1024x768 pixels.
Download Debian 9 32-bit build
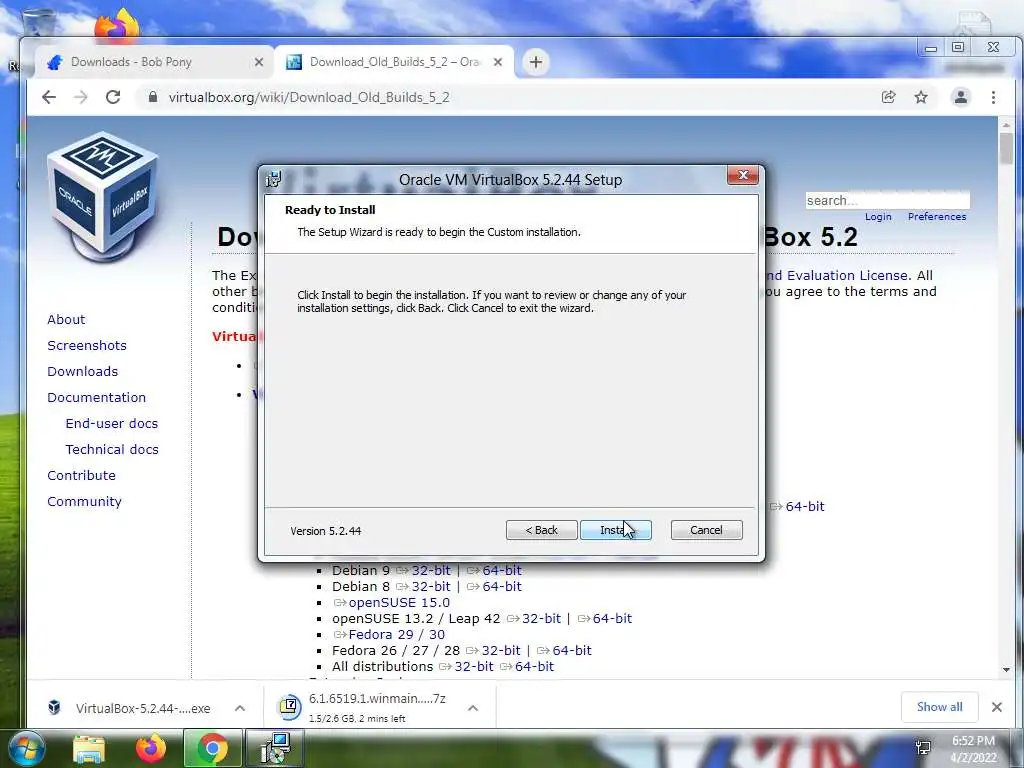pos(431,570)
